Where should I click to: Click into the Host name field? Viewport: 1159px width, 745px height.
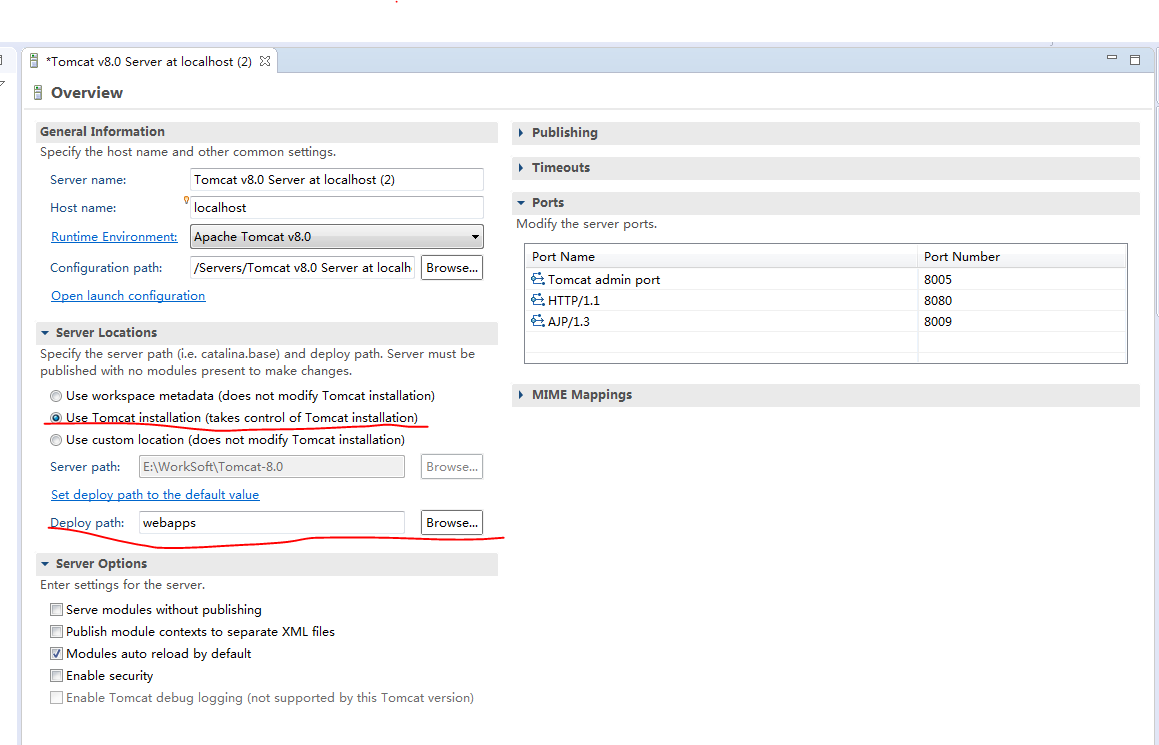coord(337,208)
